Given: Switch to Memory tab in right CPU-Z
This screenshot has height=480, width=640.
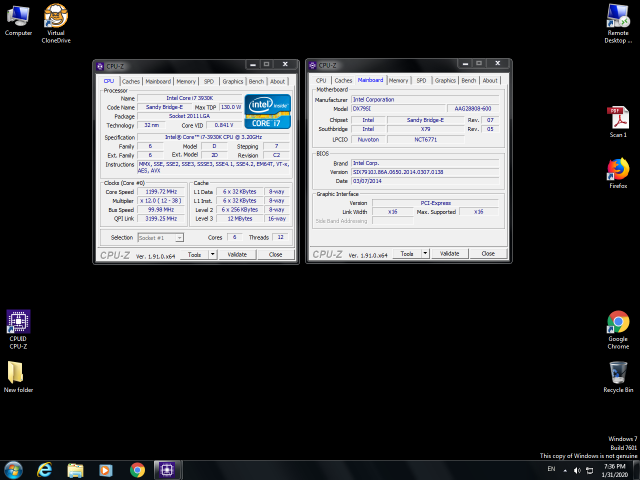Looking at the screenshot, I should (398, 80).
